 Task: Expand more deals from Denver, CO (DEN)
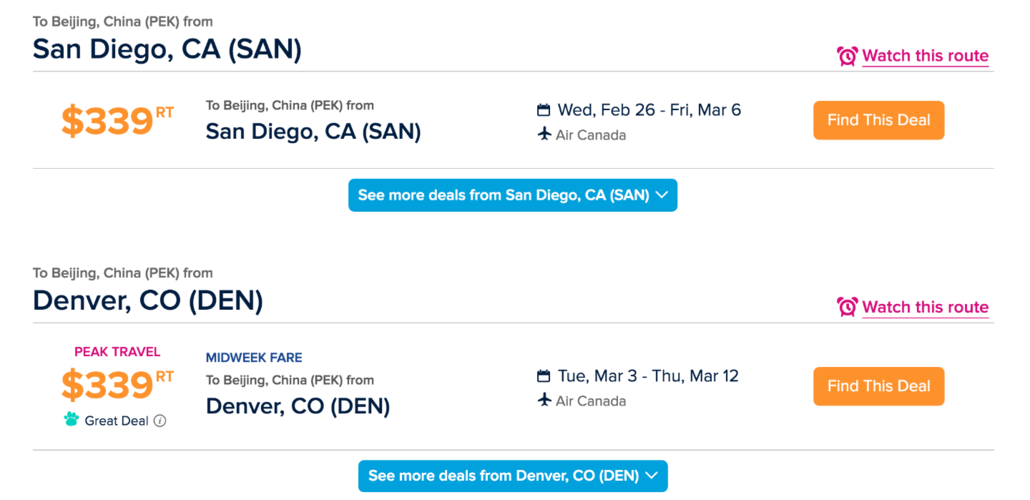click(x=512, y=476)
